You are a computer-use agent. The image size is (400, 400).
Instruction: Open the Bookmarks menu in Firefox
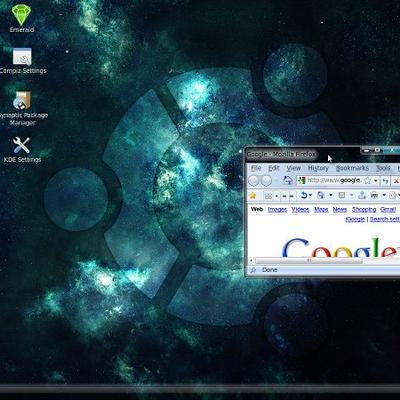point(352,168)
